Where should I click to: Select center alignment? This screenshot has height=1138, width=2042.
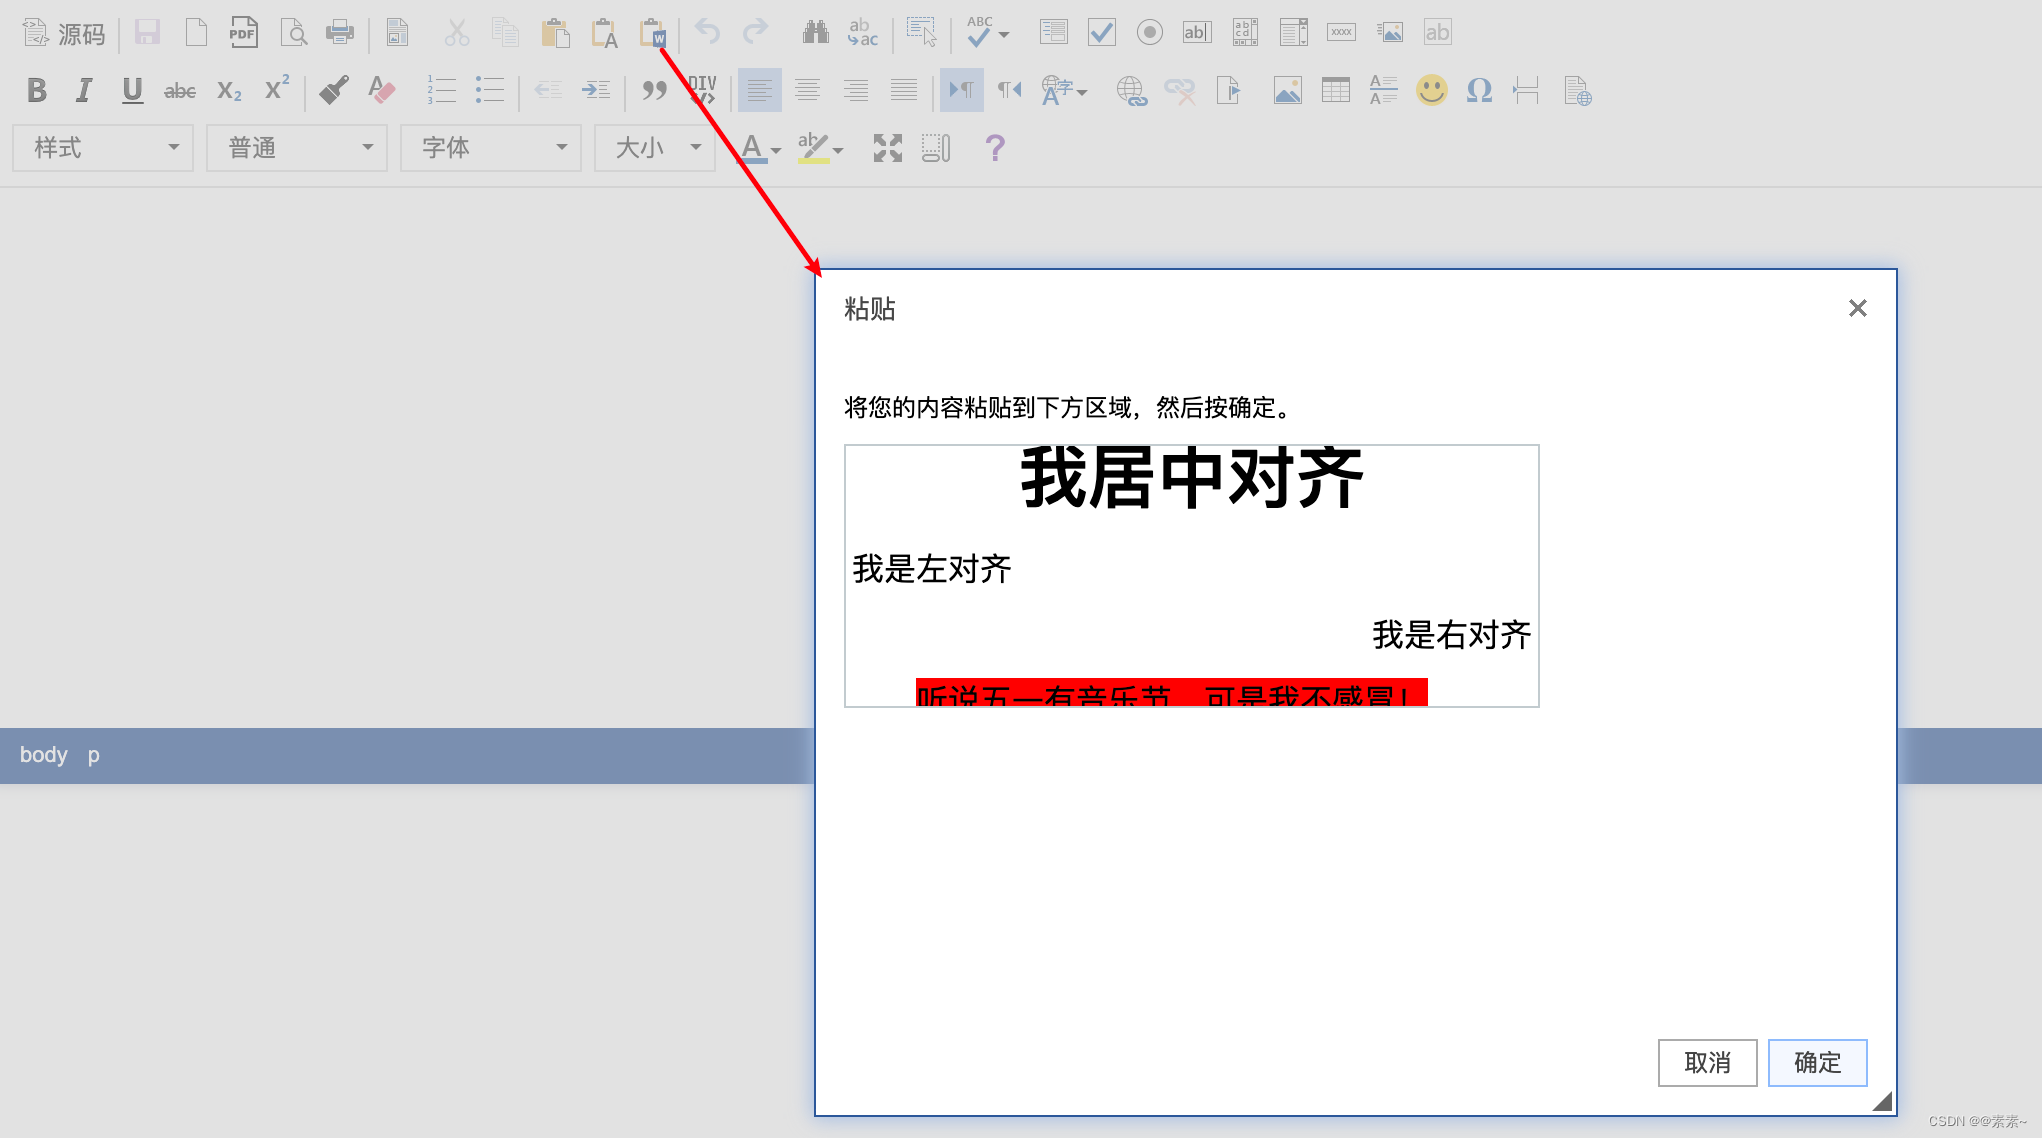pyautogui.click(x=807, y=91)
